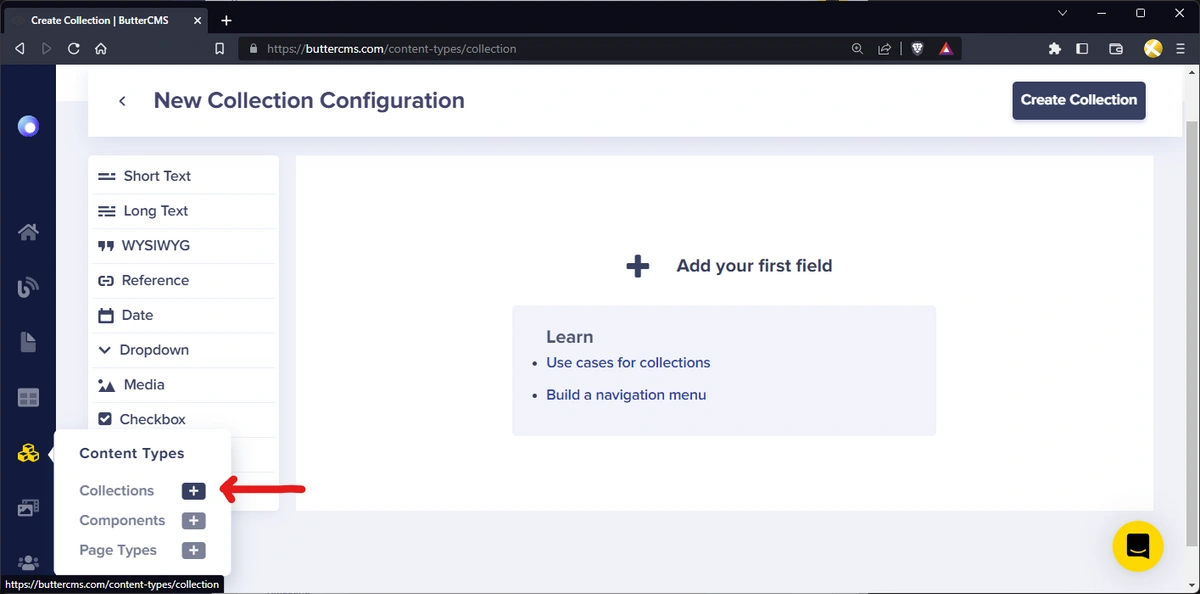Click the address bar URL

coord(392,48)
